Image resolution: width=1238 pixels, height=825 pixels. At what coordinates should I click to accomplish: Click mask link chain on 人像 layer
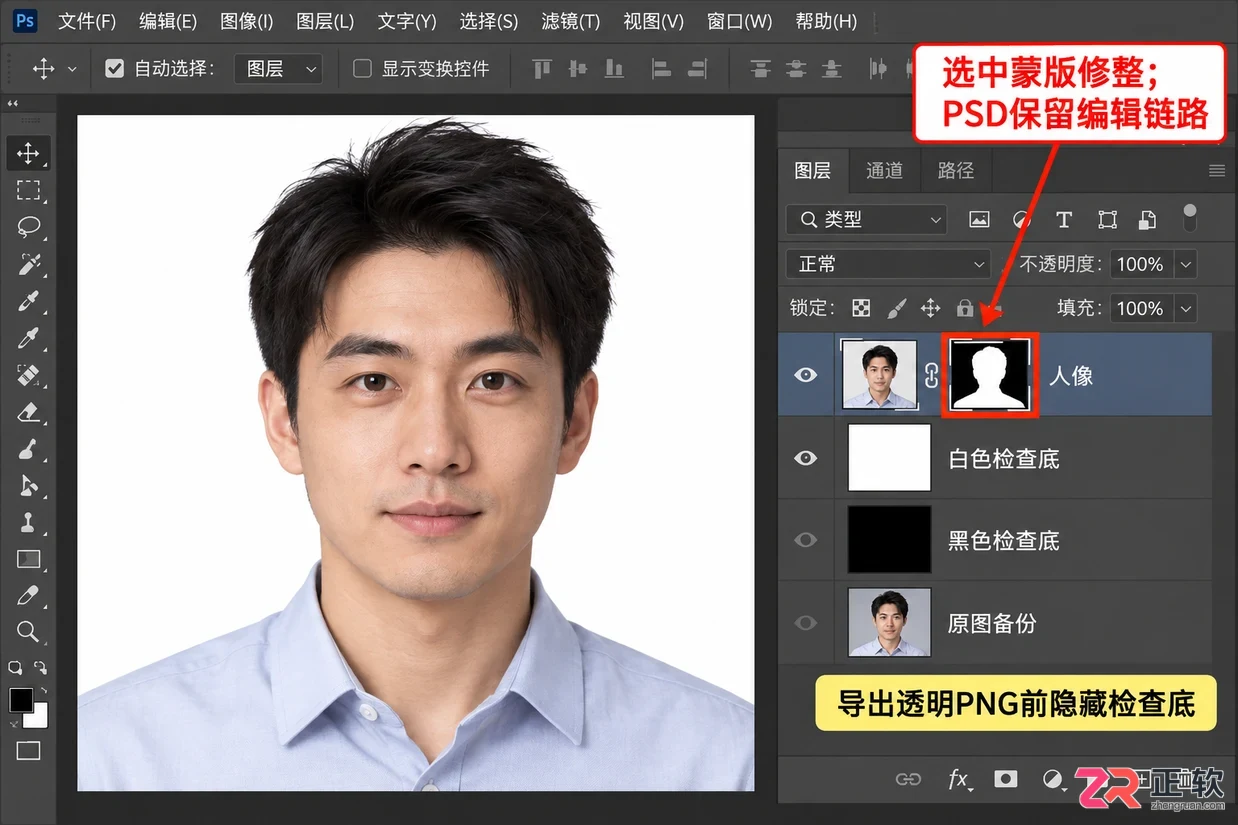[931, 375]
